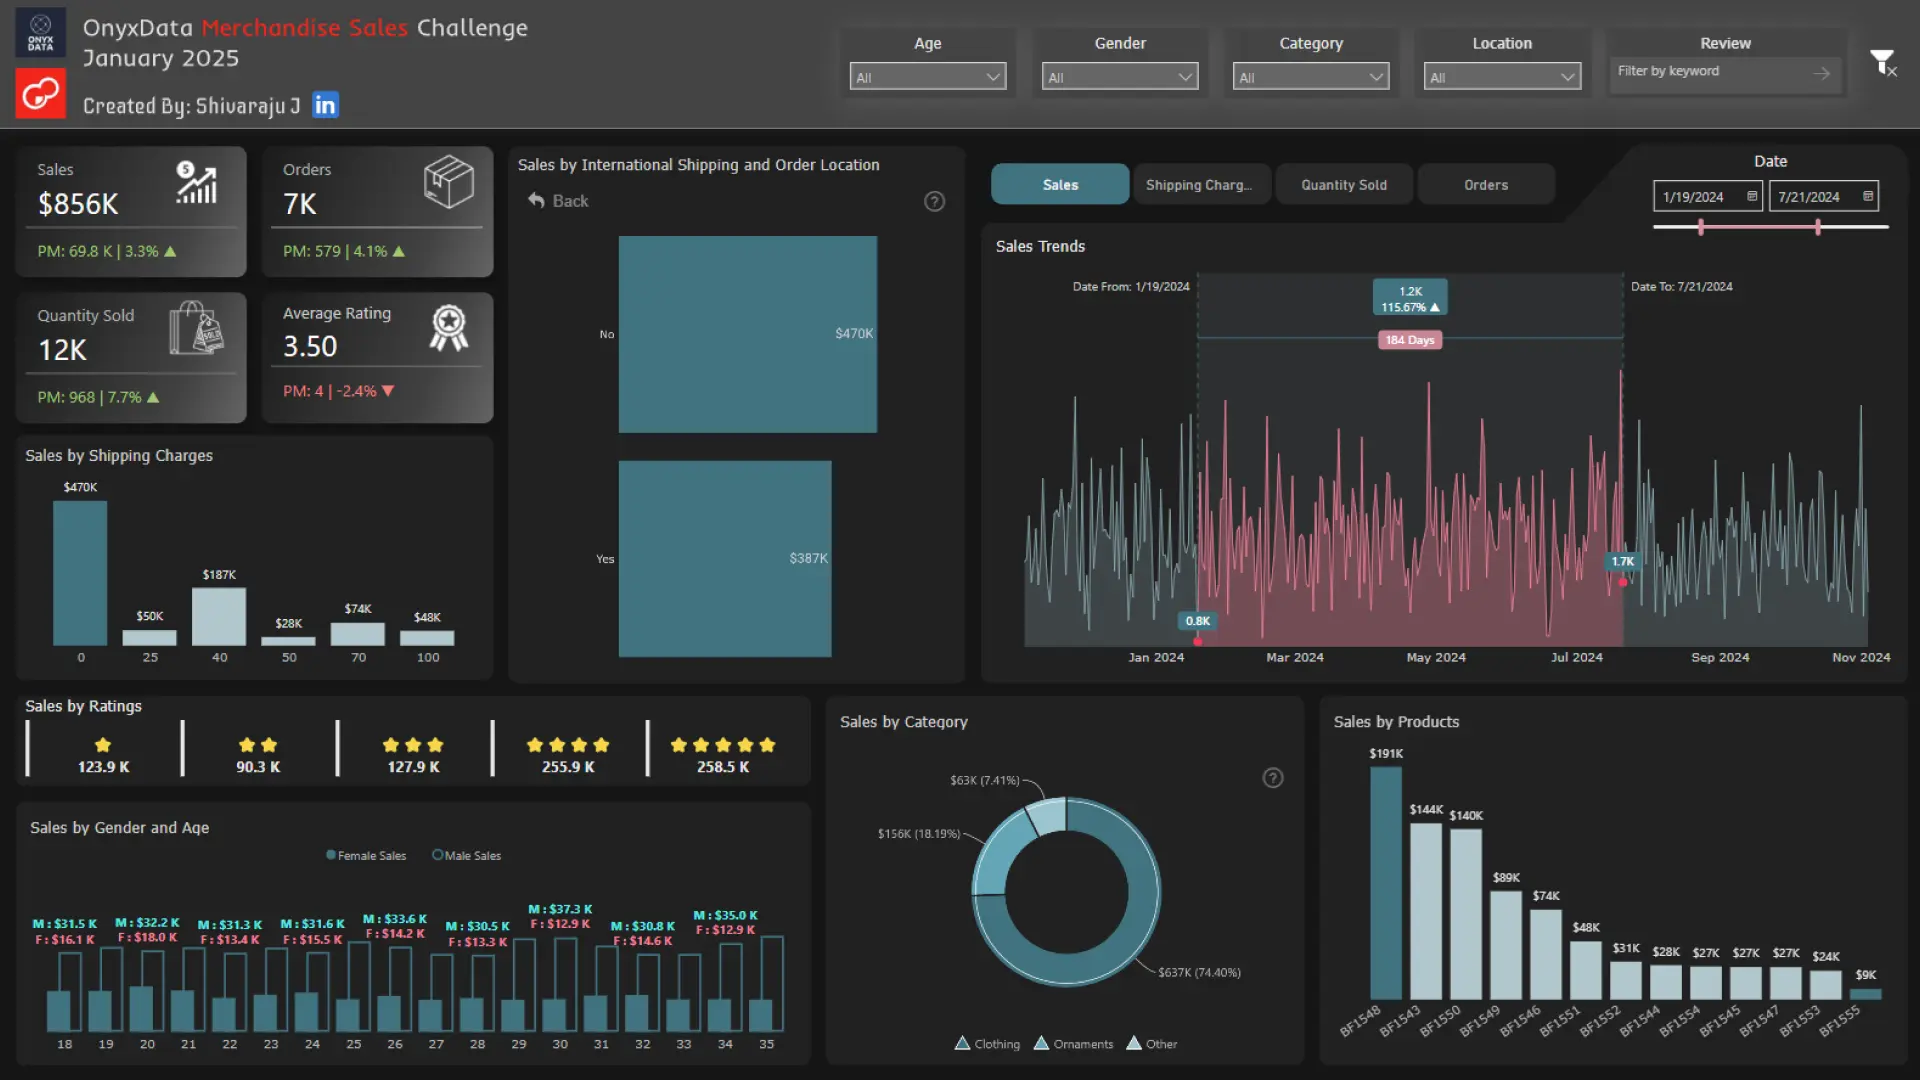Image resolution: width=1920 pixels, height=1080 pixels.
Task: Submit the Review keyword search arrow
Action: coord(1821,73)
